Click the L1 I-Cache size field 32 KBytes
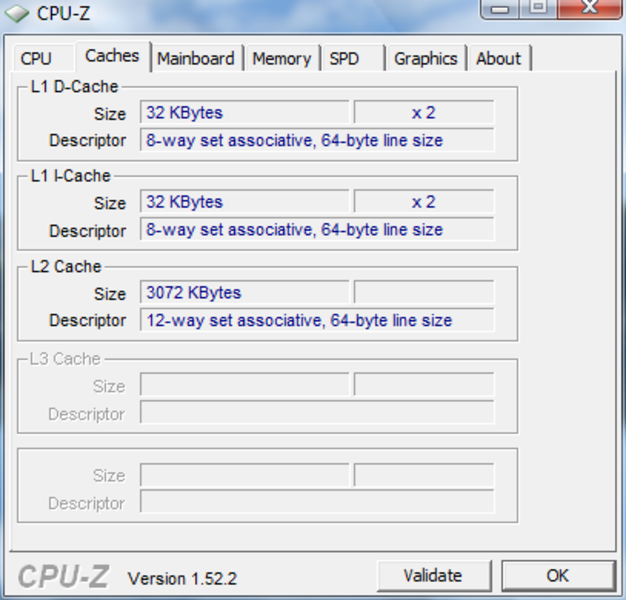 tap(245, 202)
